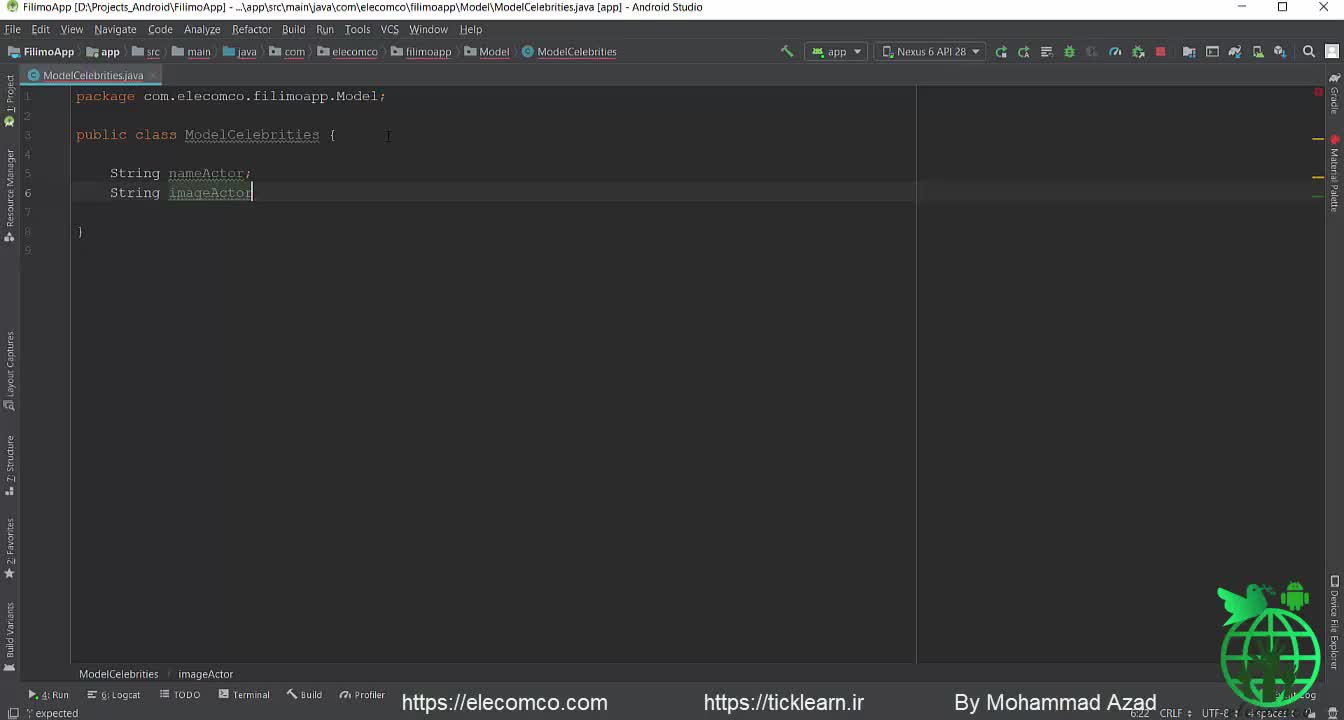Image resolution: width=1344 pixels, height=720 pixels.
Task: Toggle the Structure side panel
Action: (10, 464)
